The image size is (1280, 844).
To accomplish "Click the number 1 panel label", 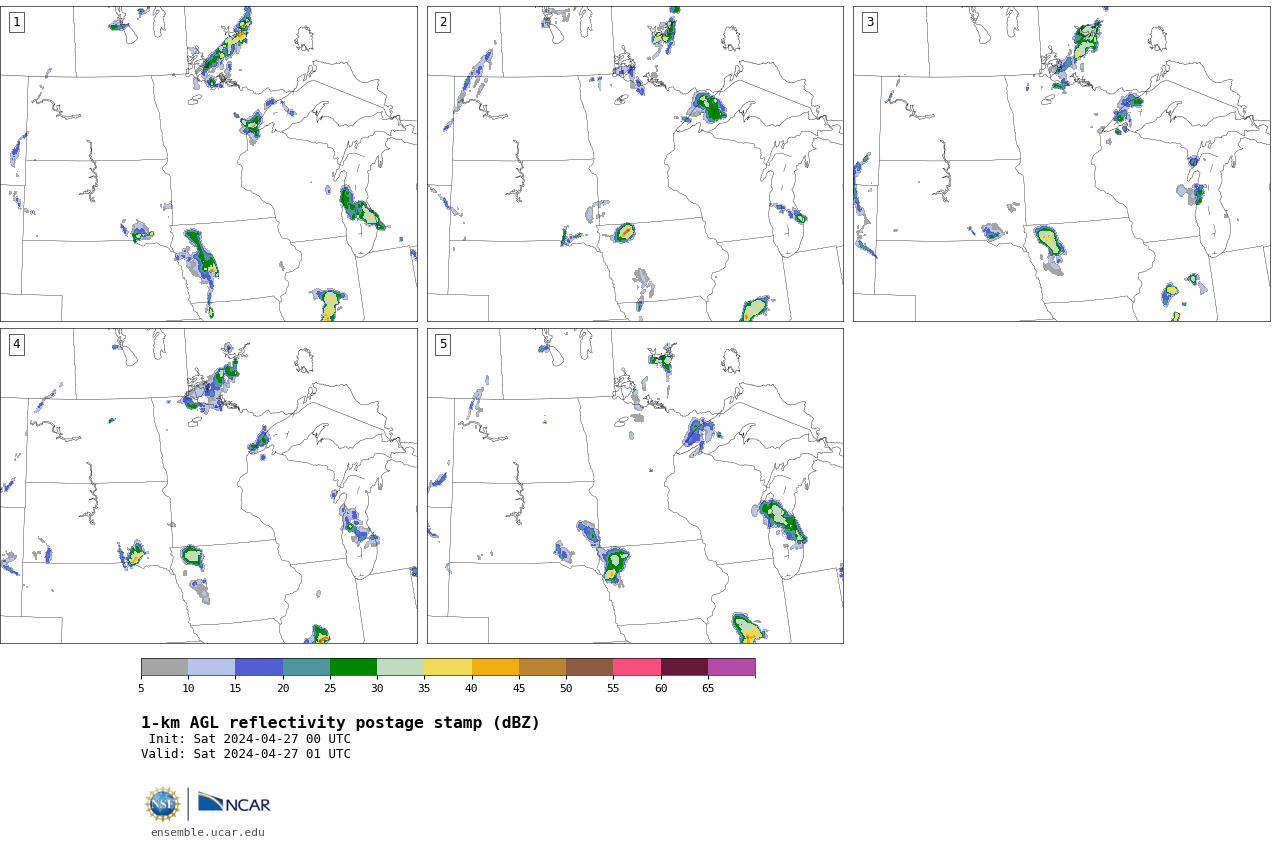I will click(16, 22).
